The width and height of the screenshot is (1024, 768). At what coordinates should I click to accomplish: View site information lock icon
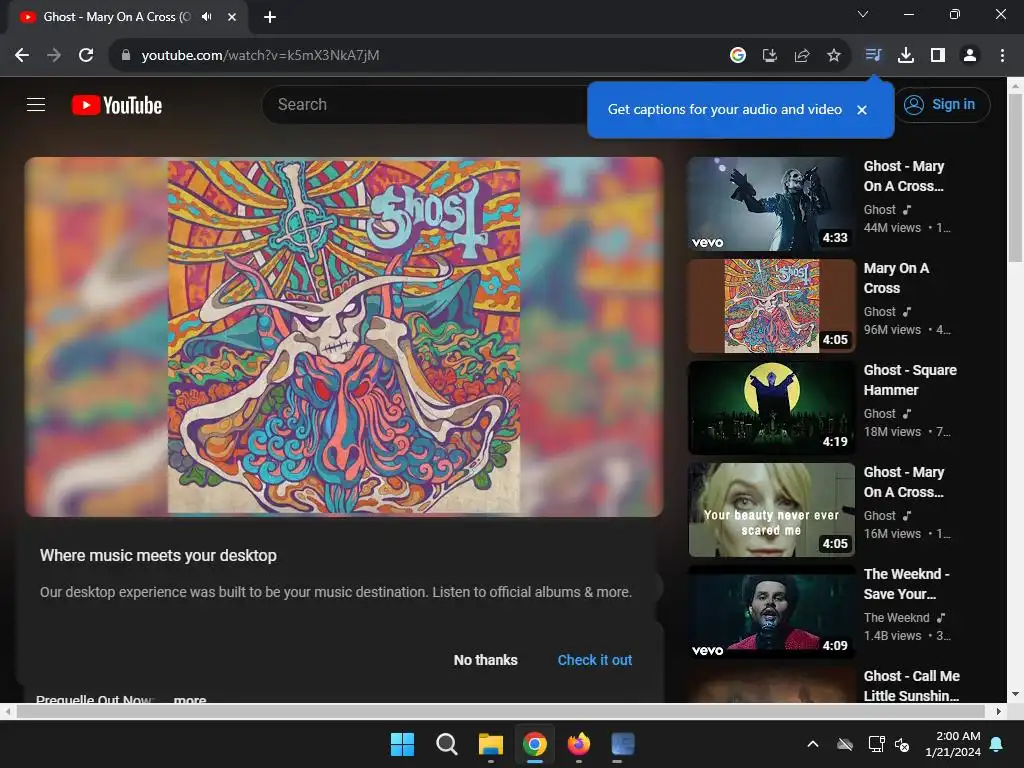pyautogui.click(x=125, y=56)
